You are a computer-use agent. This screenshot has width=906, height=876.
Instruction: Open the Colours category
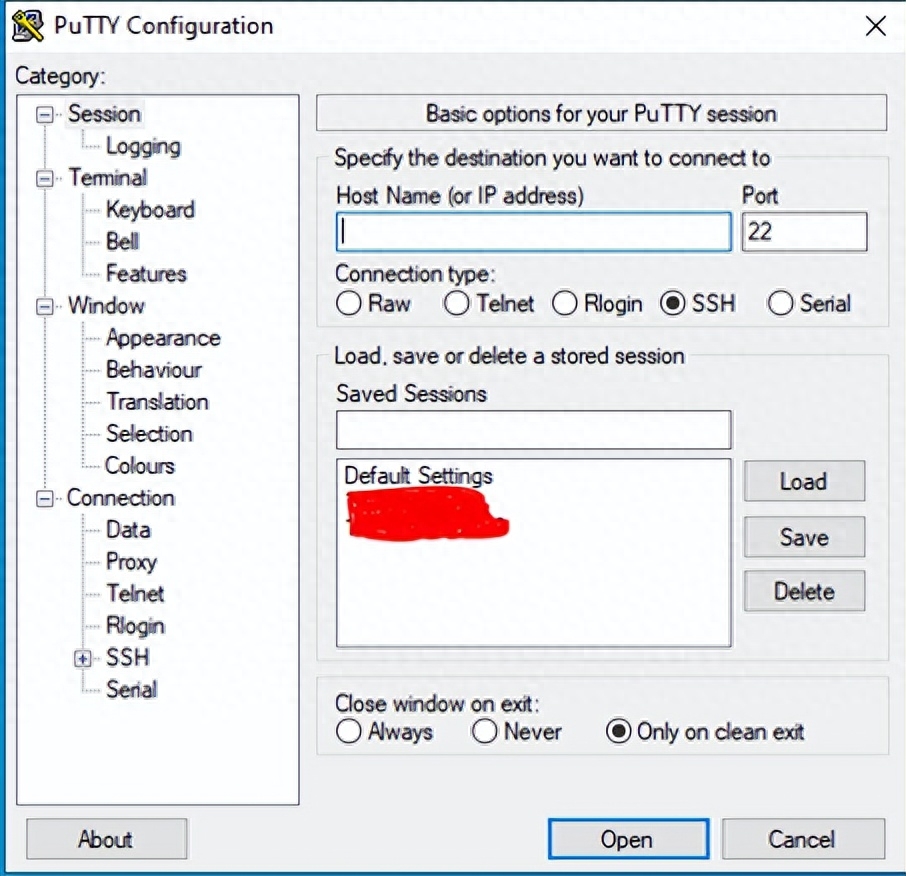(x=139, y=466)
